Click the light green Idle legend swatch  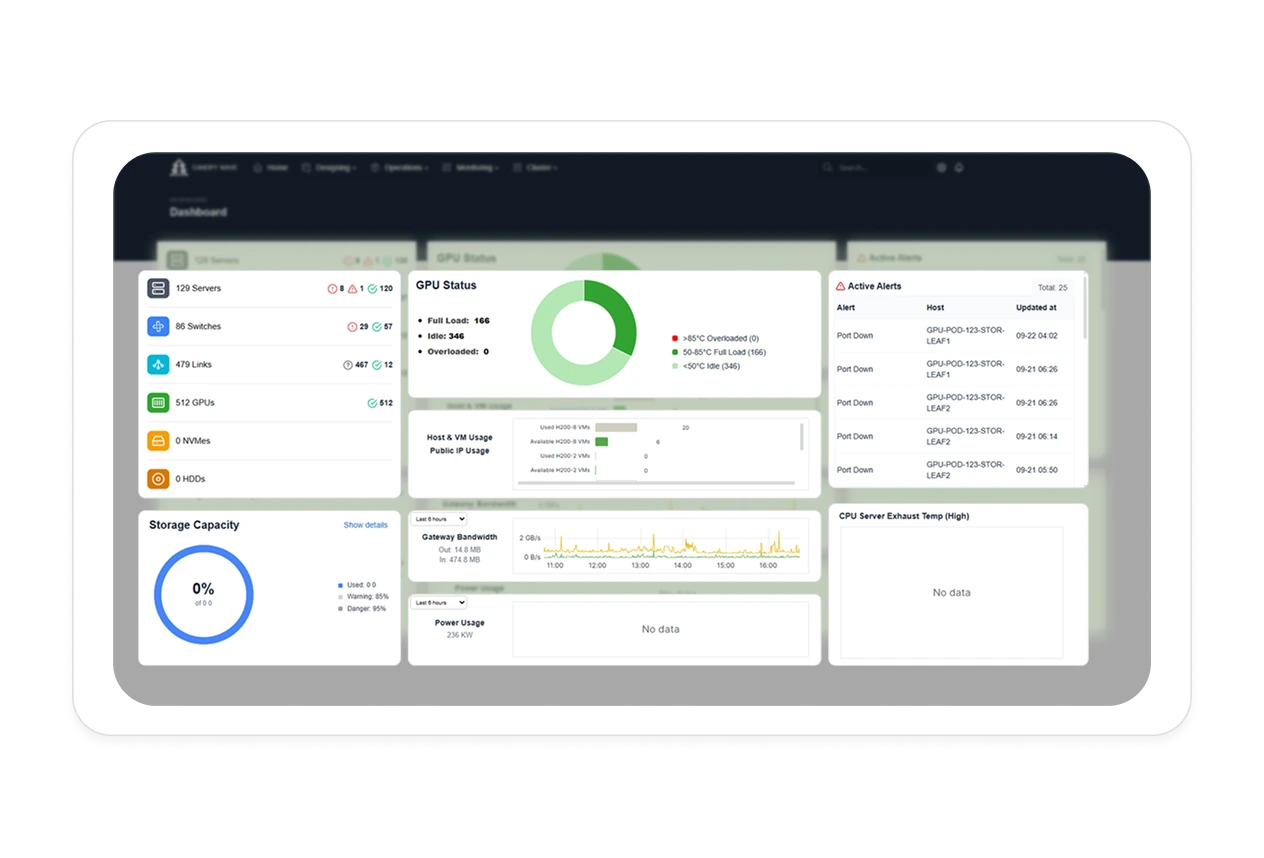coord(675,366)
